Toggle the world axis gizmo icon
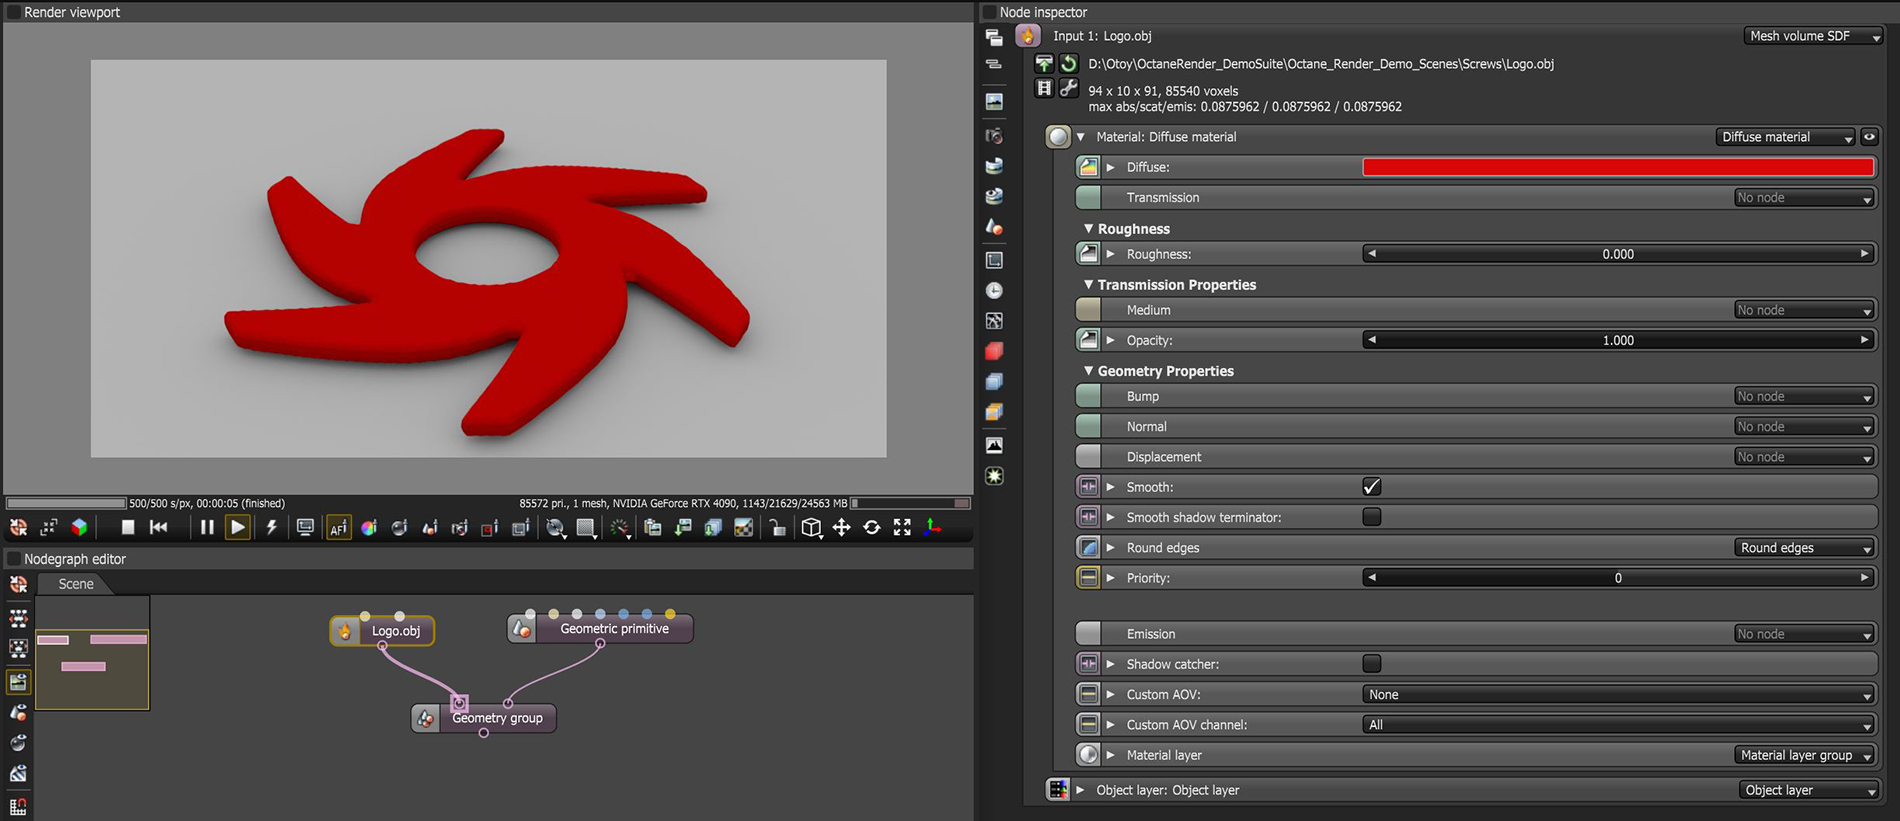 click(932, 527)
